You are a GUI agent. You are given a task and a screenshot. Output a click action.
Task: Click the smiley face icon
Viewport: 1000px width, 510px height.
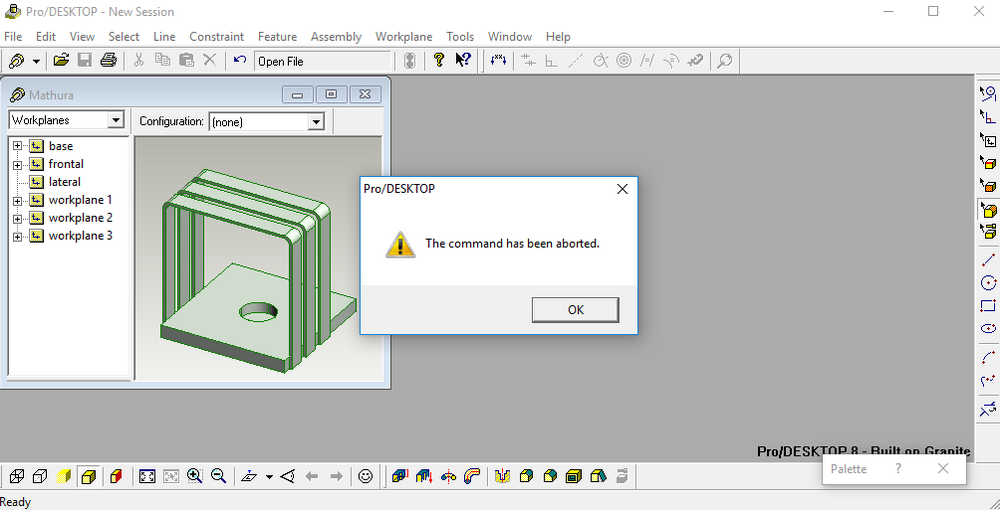click(365, 476)
